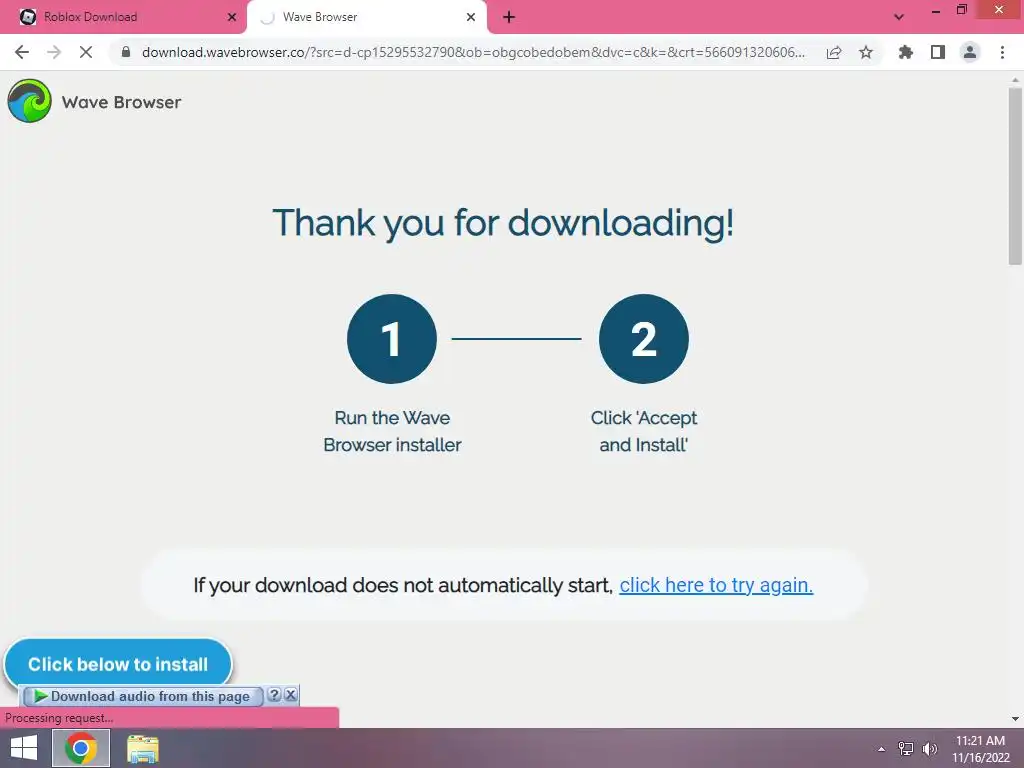
Task: Bookmark this page with the star icon
Action: (866, 52)
